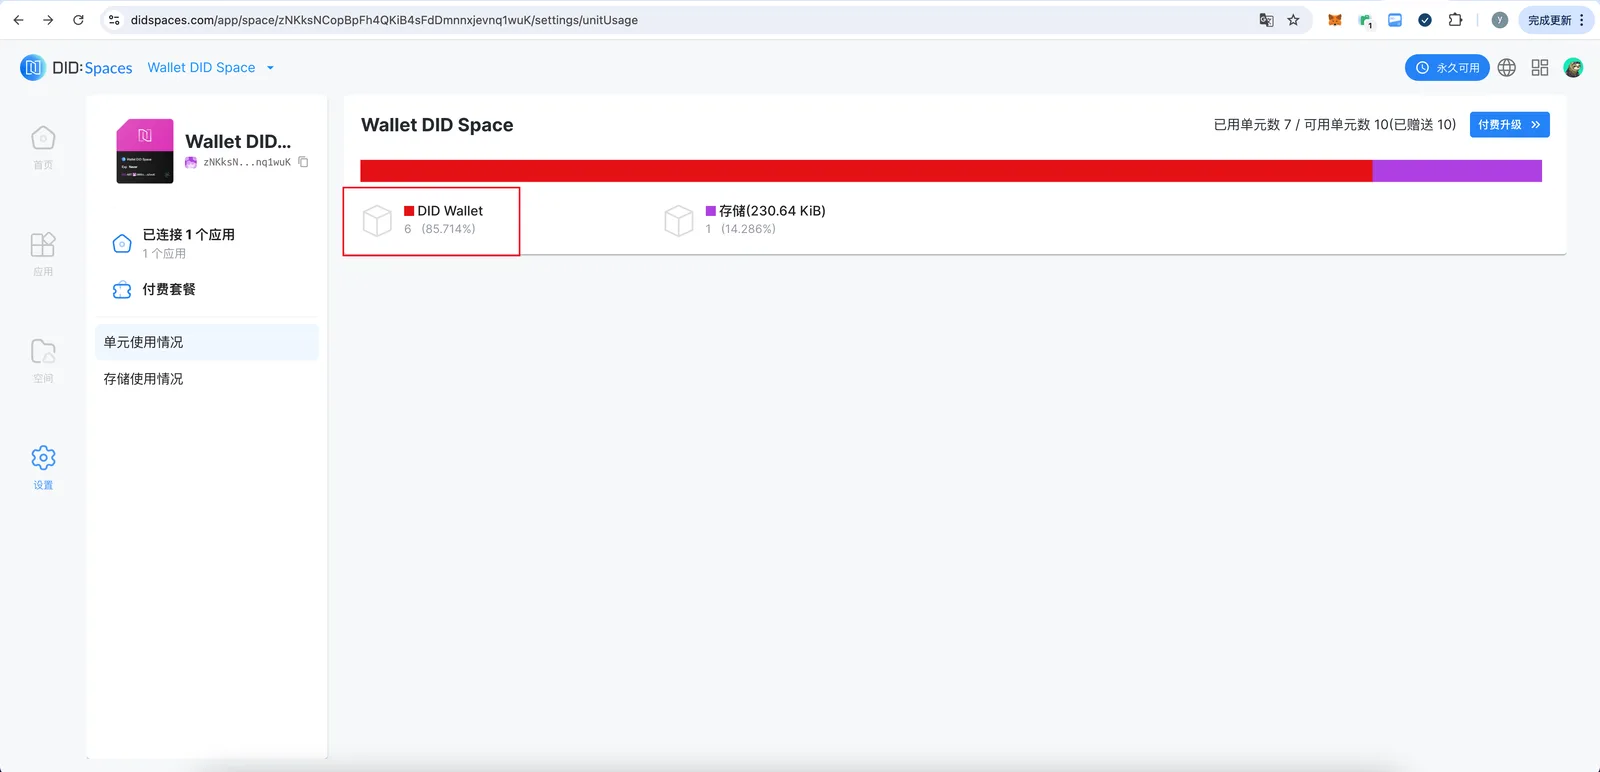Select the Wallet DID Space name in header
1600x772 pixels.
click(x=201, y=68)
